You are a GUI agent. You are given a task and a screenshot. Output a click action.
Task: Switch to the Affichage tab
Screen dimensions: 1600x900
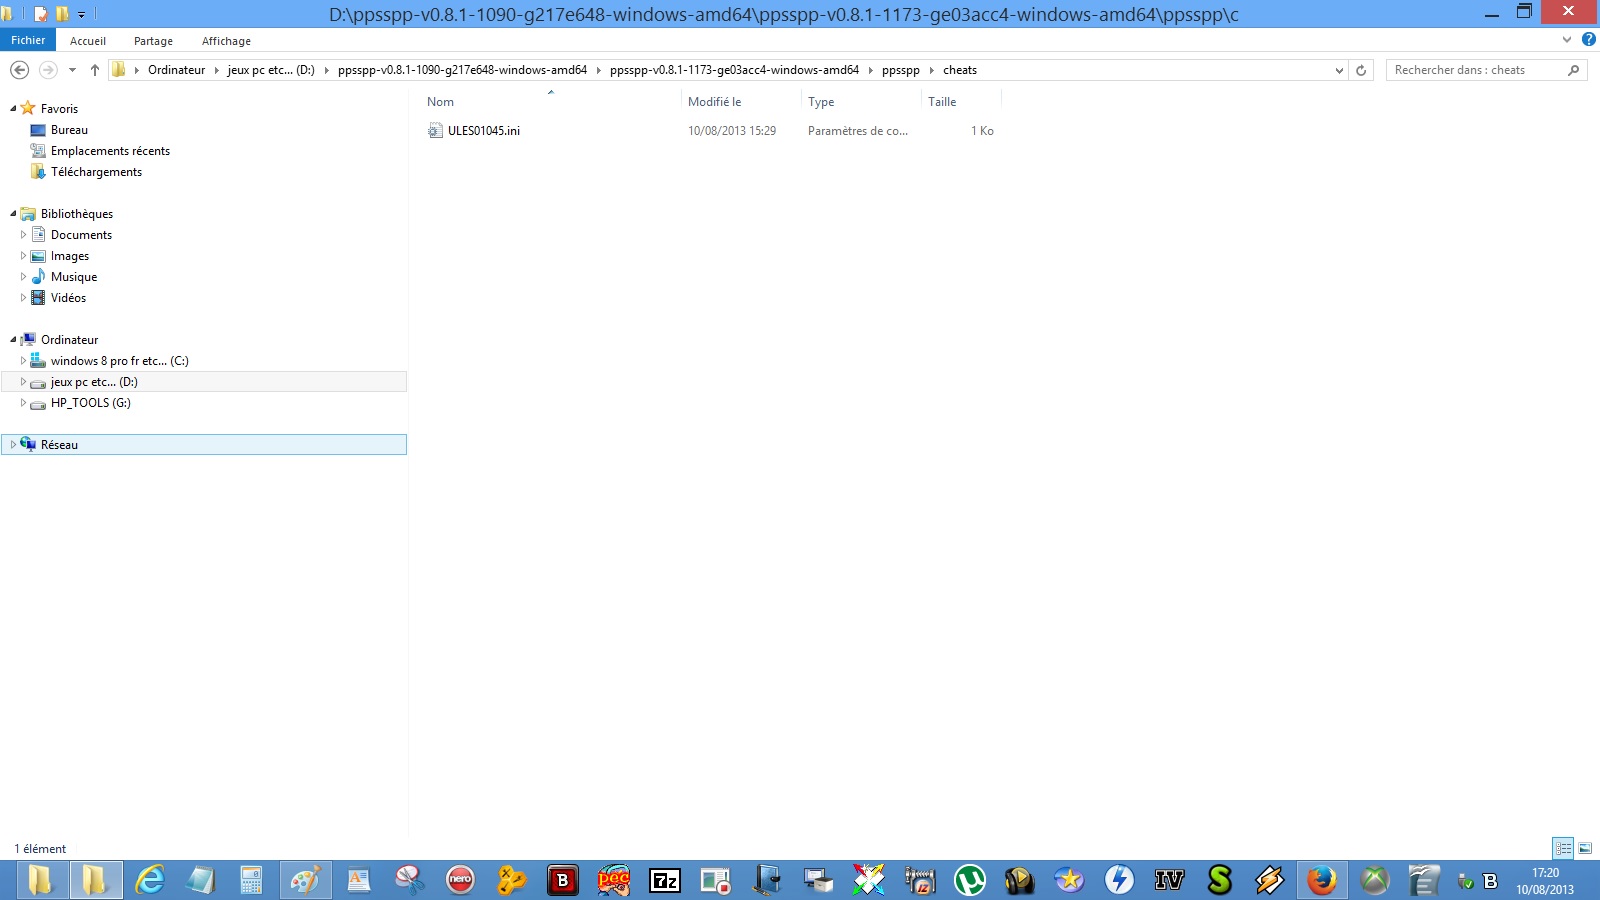226,41
